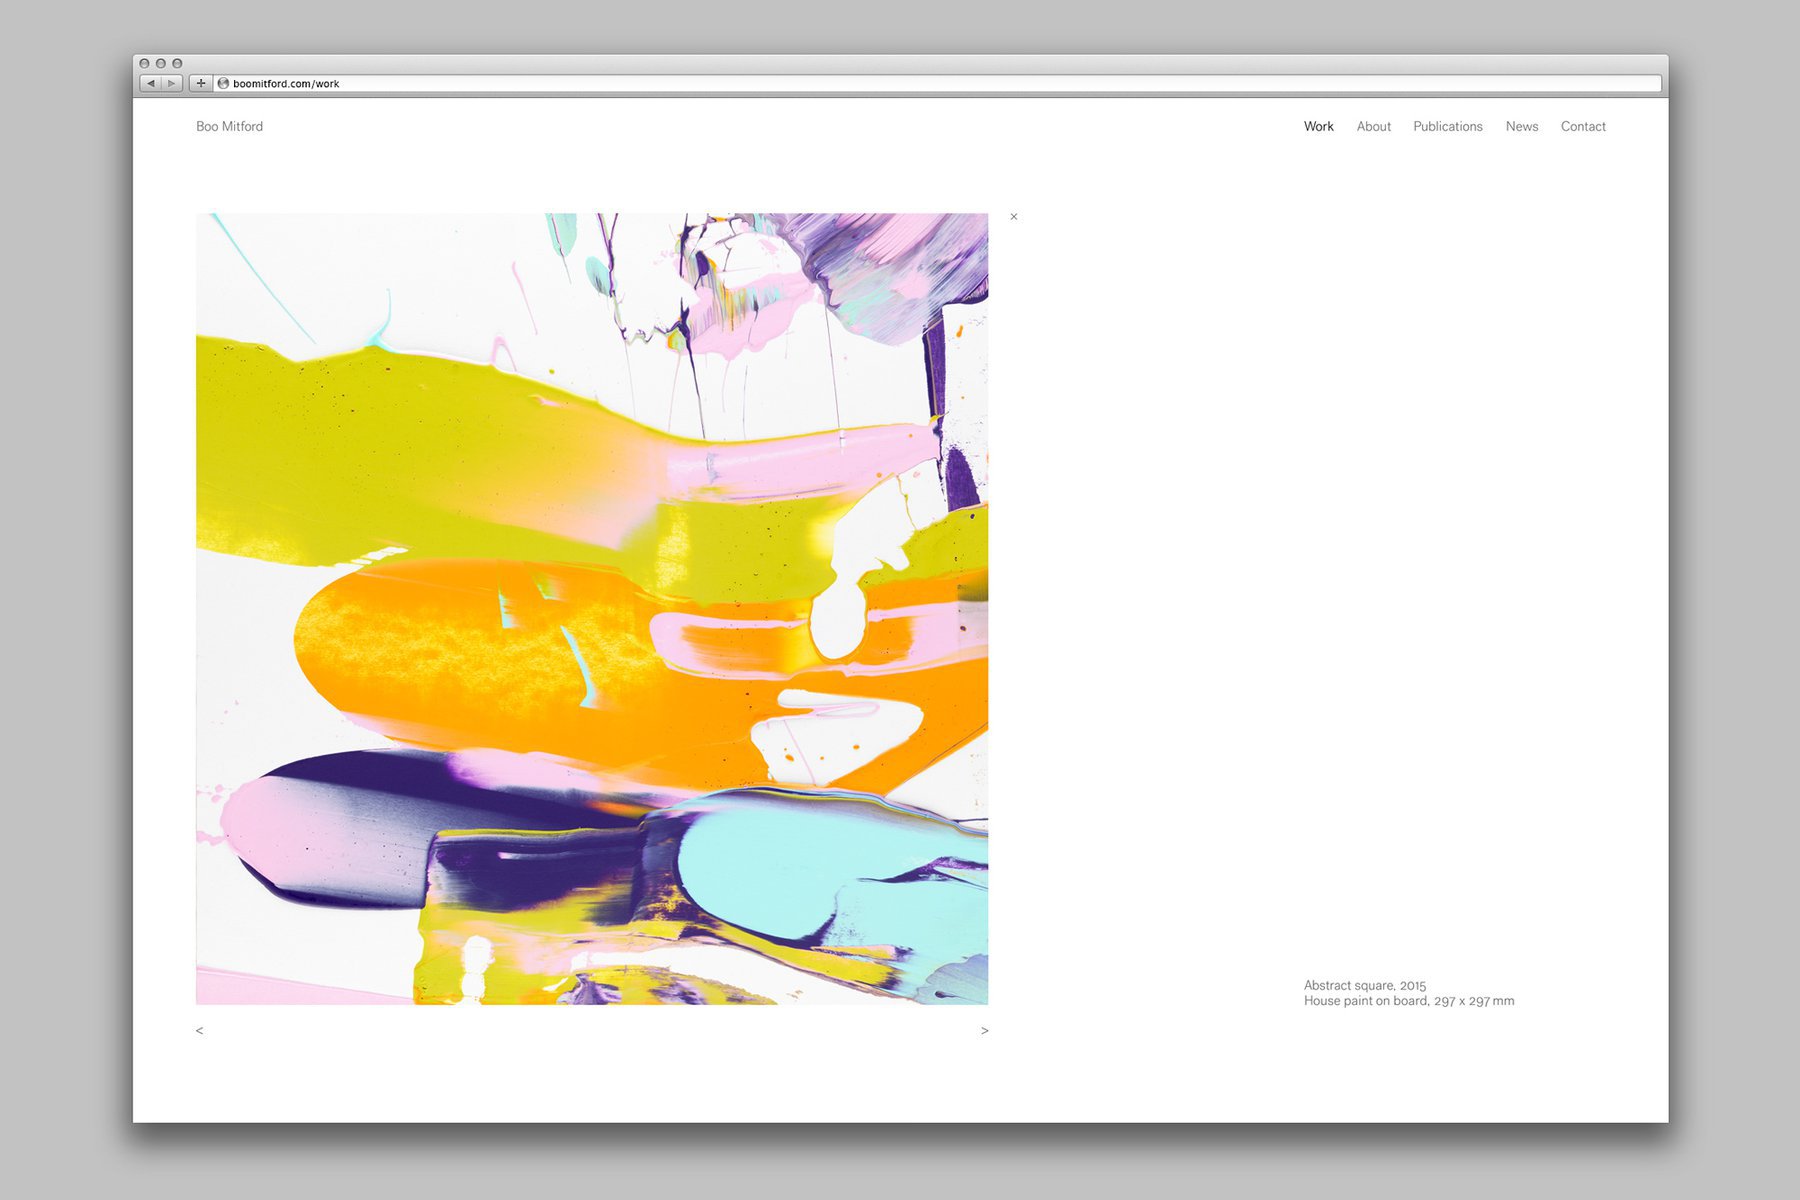
Task: Select the Work navigation item
Action: tap(1318, 126)
